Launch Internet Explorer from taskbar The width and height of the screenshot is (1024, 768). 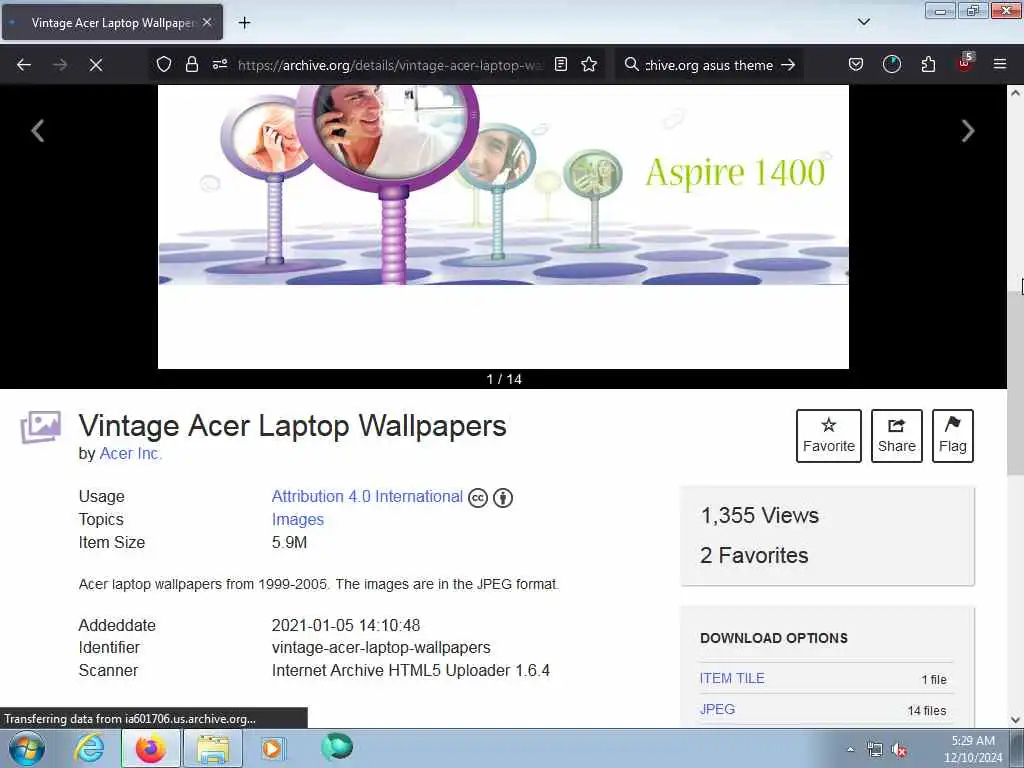pos(89,748)
